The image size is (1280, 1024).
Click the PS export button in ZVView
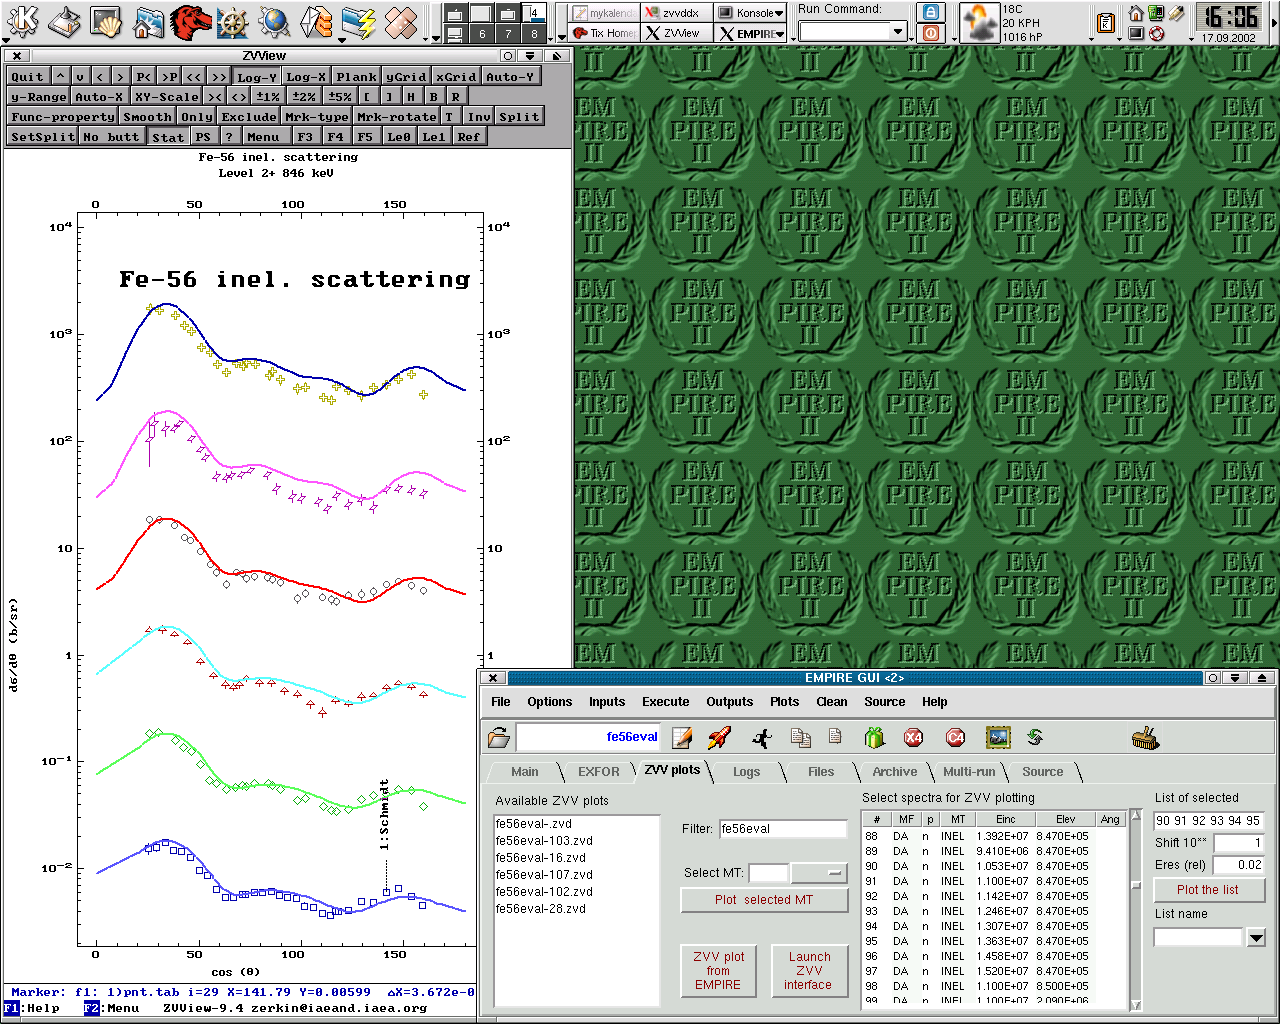click(203, 137)
